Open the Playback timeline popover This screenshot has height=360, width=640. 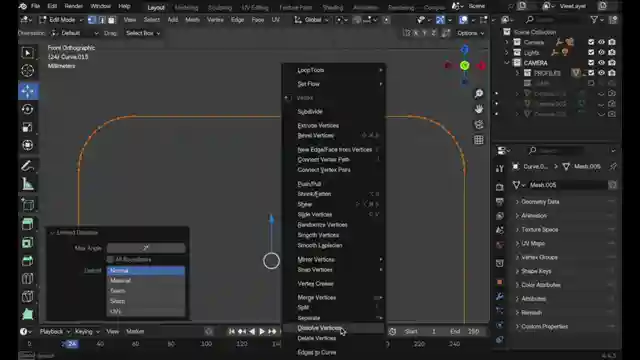click(55, 331)
